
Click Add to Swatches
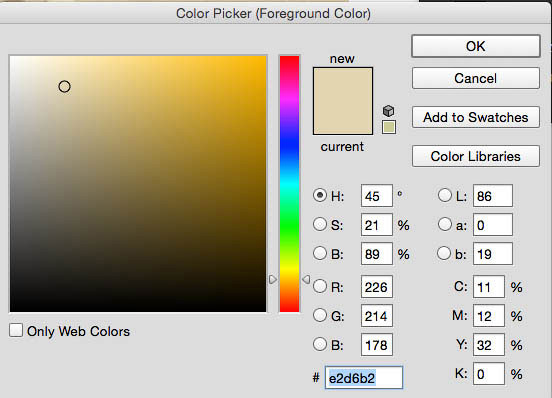(x=476, y=117)
